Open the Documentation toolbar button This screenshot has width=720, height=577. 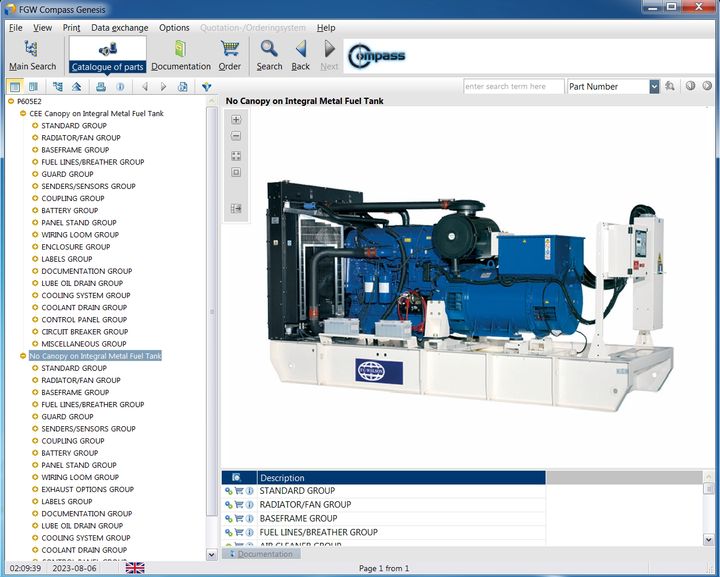181,56
